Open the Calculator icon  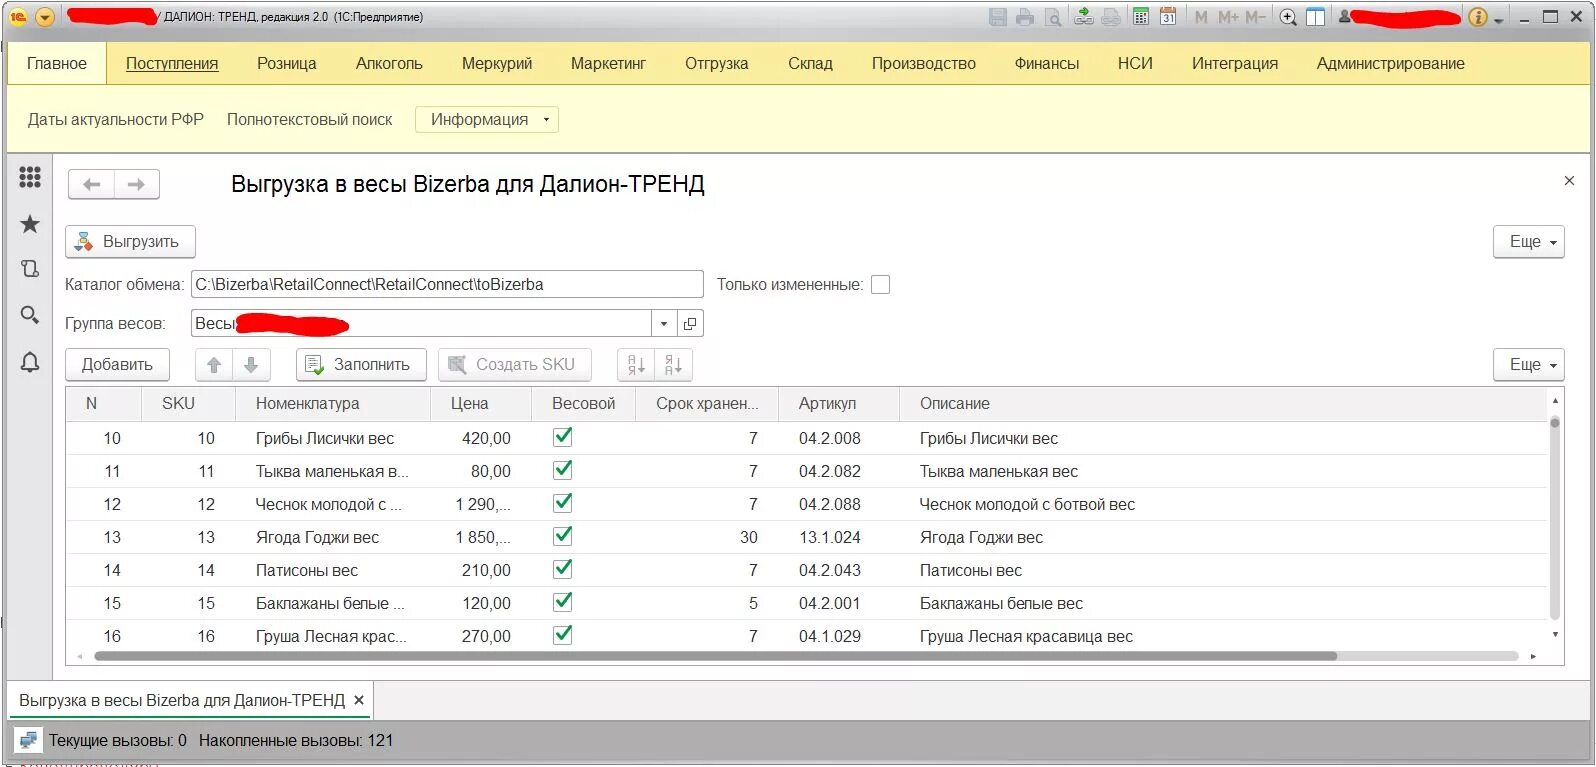[1141, 17]
